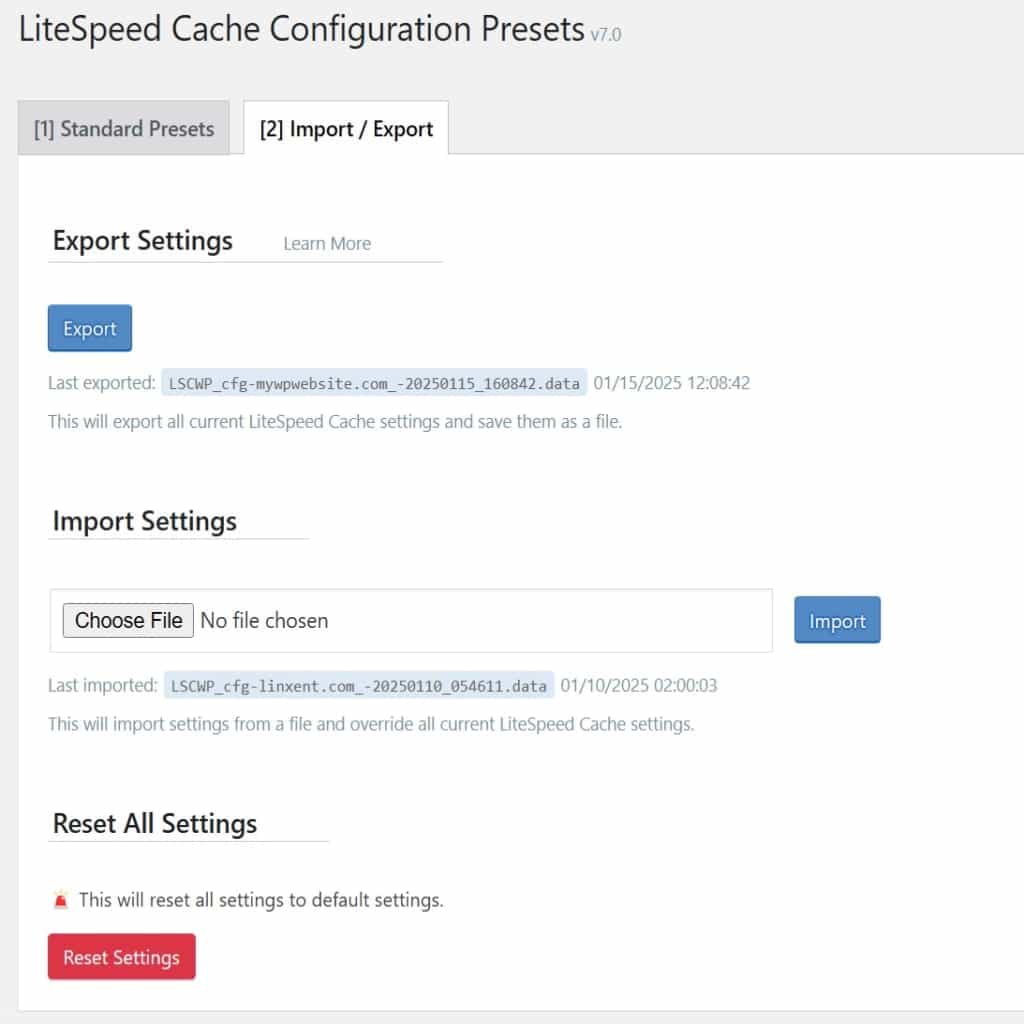Viewport: 1024px width, 1024px height.
Task: Click the v7.0 version label
Action: (606, 33)
